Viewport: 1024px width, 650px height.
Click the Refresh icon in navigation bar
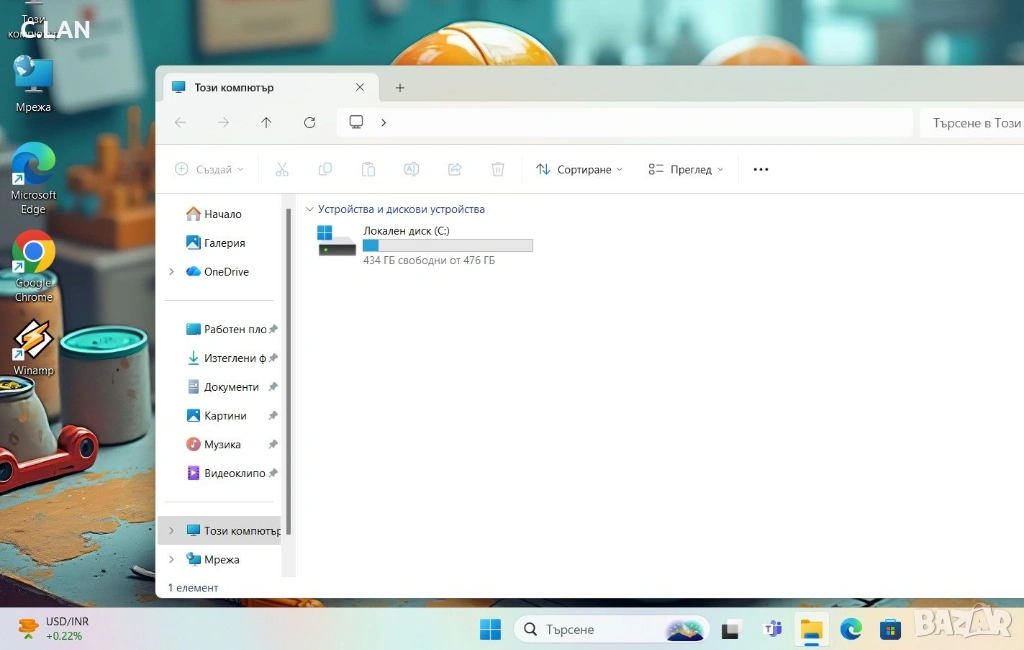coord(310,122)
